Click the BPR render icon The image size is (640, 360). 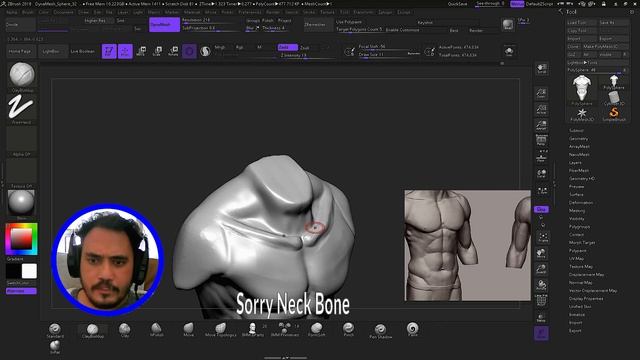point(508,24)
